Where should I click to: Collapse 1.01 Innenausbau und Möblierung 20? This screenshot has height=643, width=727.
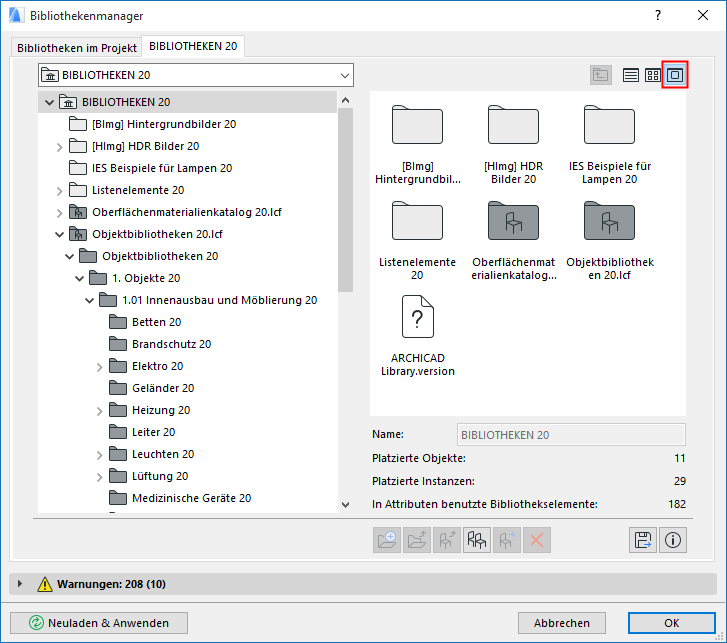pyautogui.click(x=89, y=300)
